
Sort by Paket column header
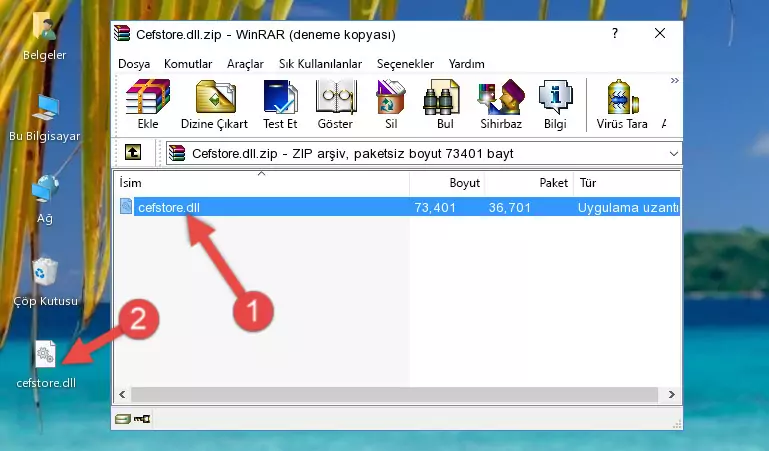coord(529,183)
